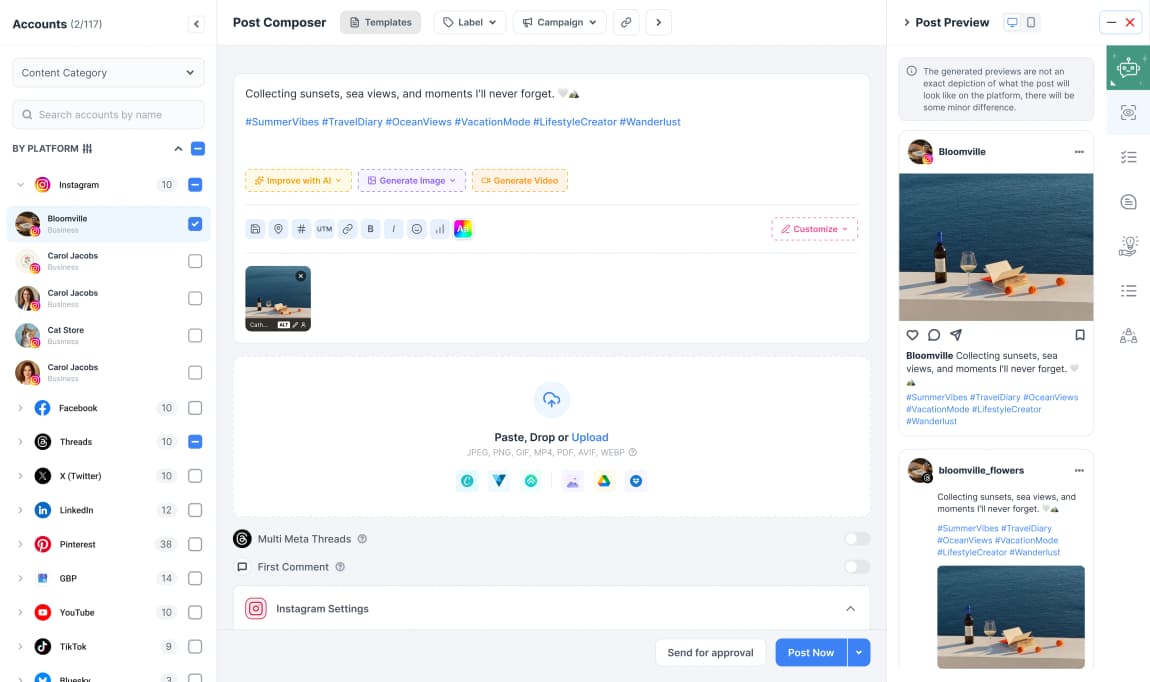
Task: Switch preview to desktop view icon
Action: pos(1012,22)
